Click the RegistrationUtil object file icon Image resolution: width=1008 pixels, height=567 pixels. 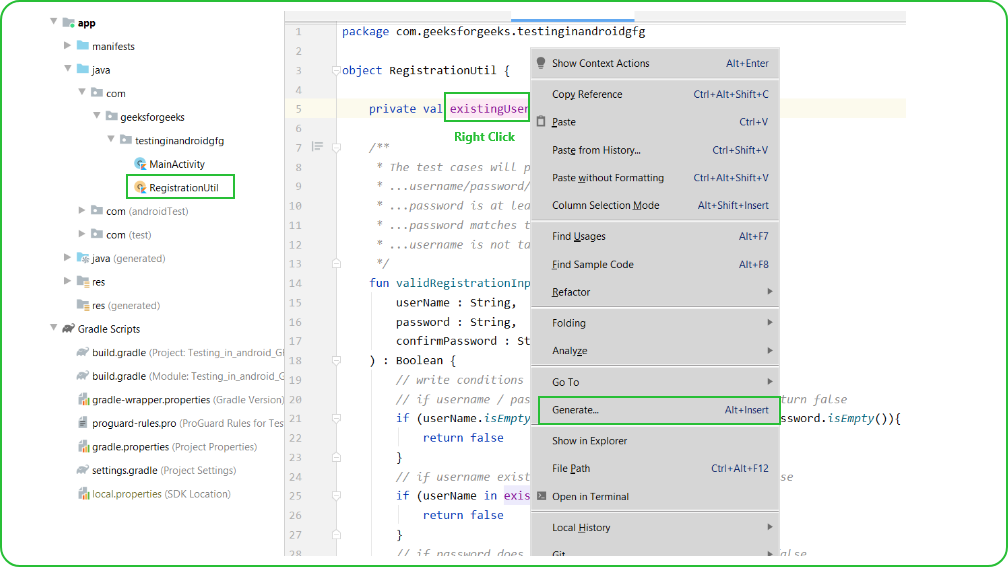click(x=140, y=188)
